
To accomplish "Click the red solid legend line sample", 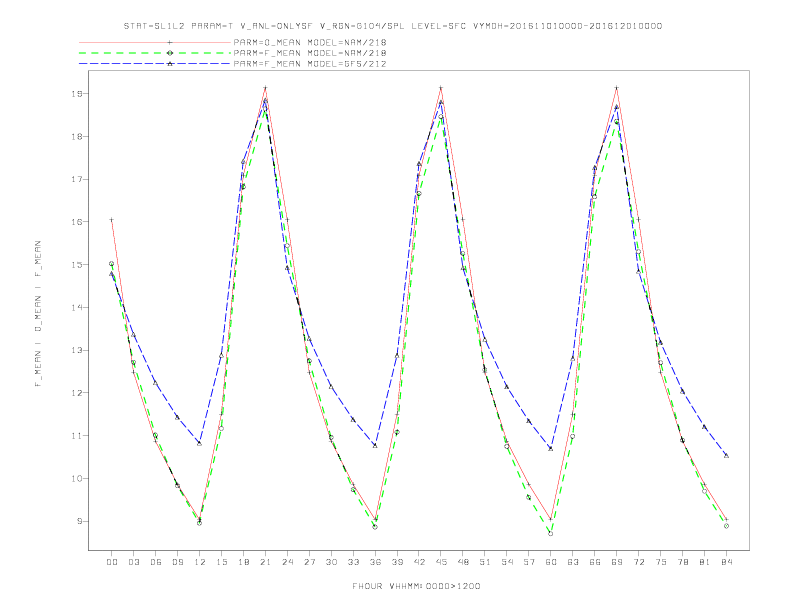I will [x=155, y=42].
